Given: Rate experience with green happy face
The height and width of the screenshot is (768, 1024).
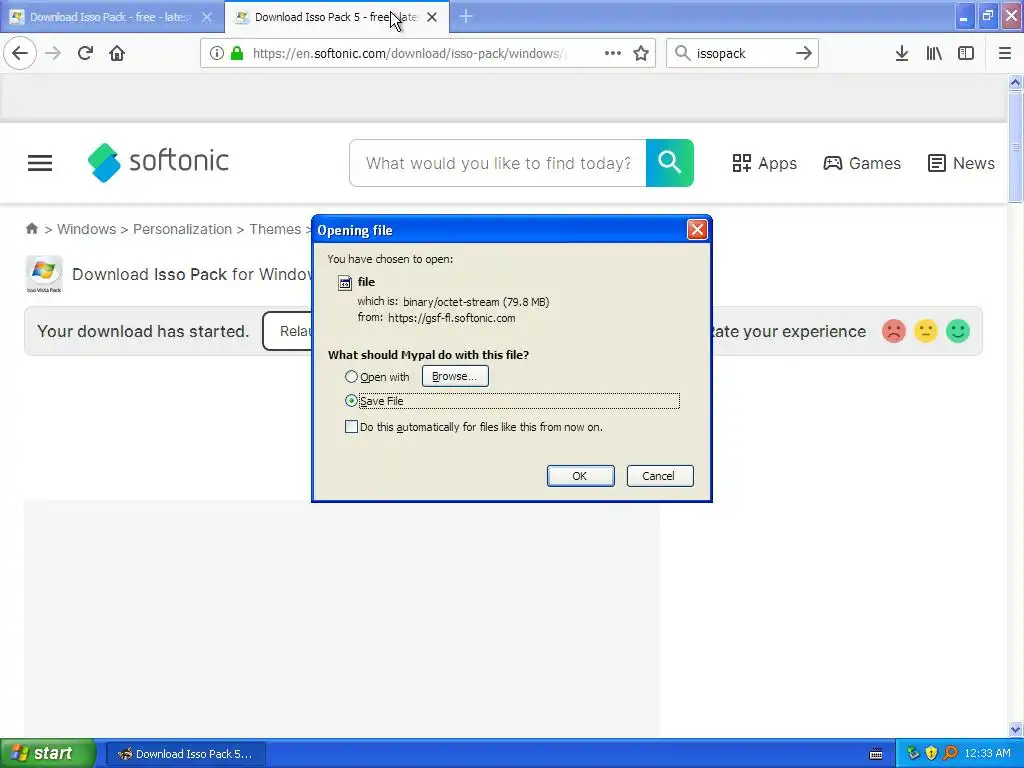Looking at the screenshot, I should tap(957, 331).
